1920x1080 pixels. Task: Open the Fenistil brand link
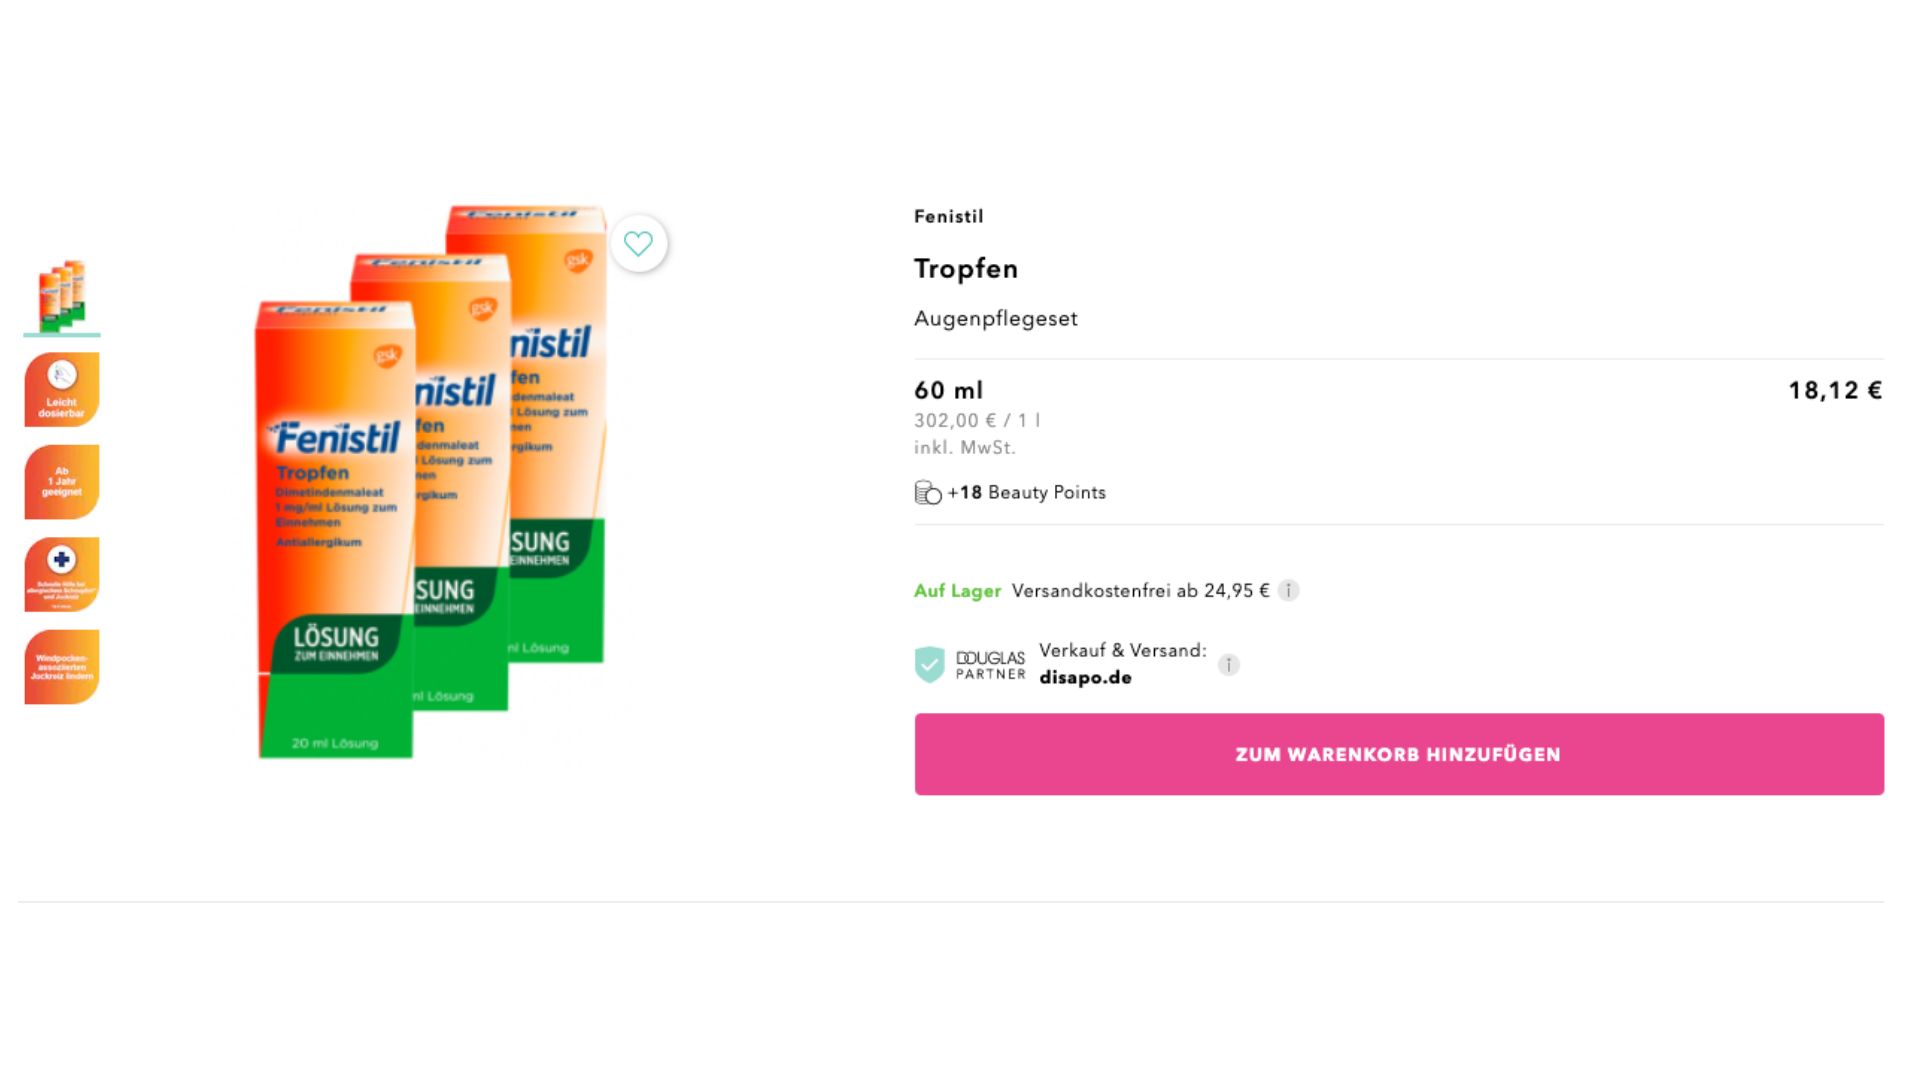point(948,216)
